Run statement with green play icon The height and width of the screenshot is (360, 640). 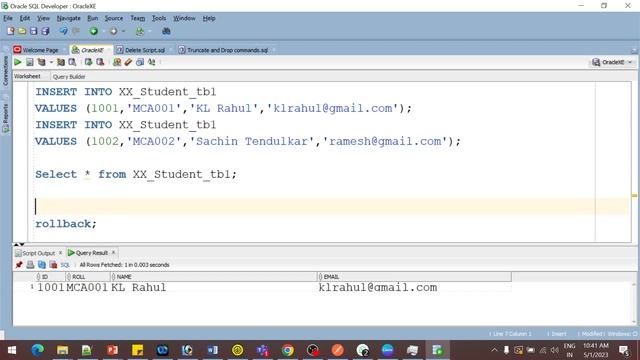point(18,62)
